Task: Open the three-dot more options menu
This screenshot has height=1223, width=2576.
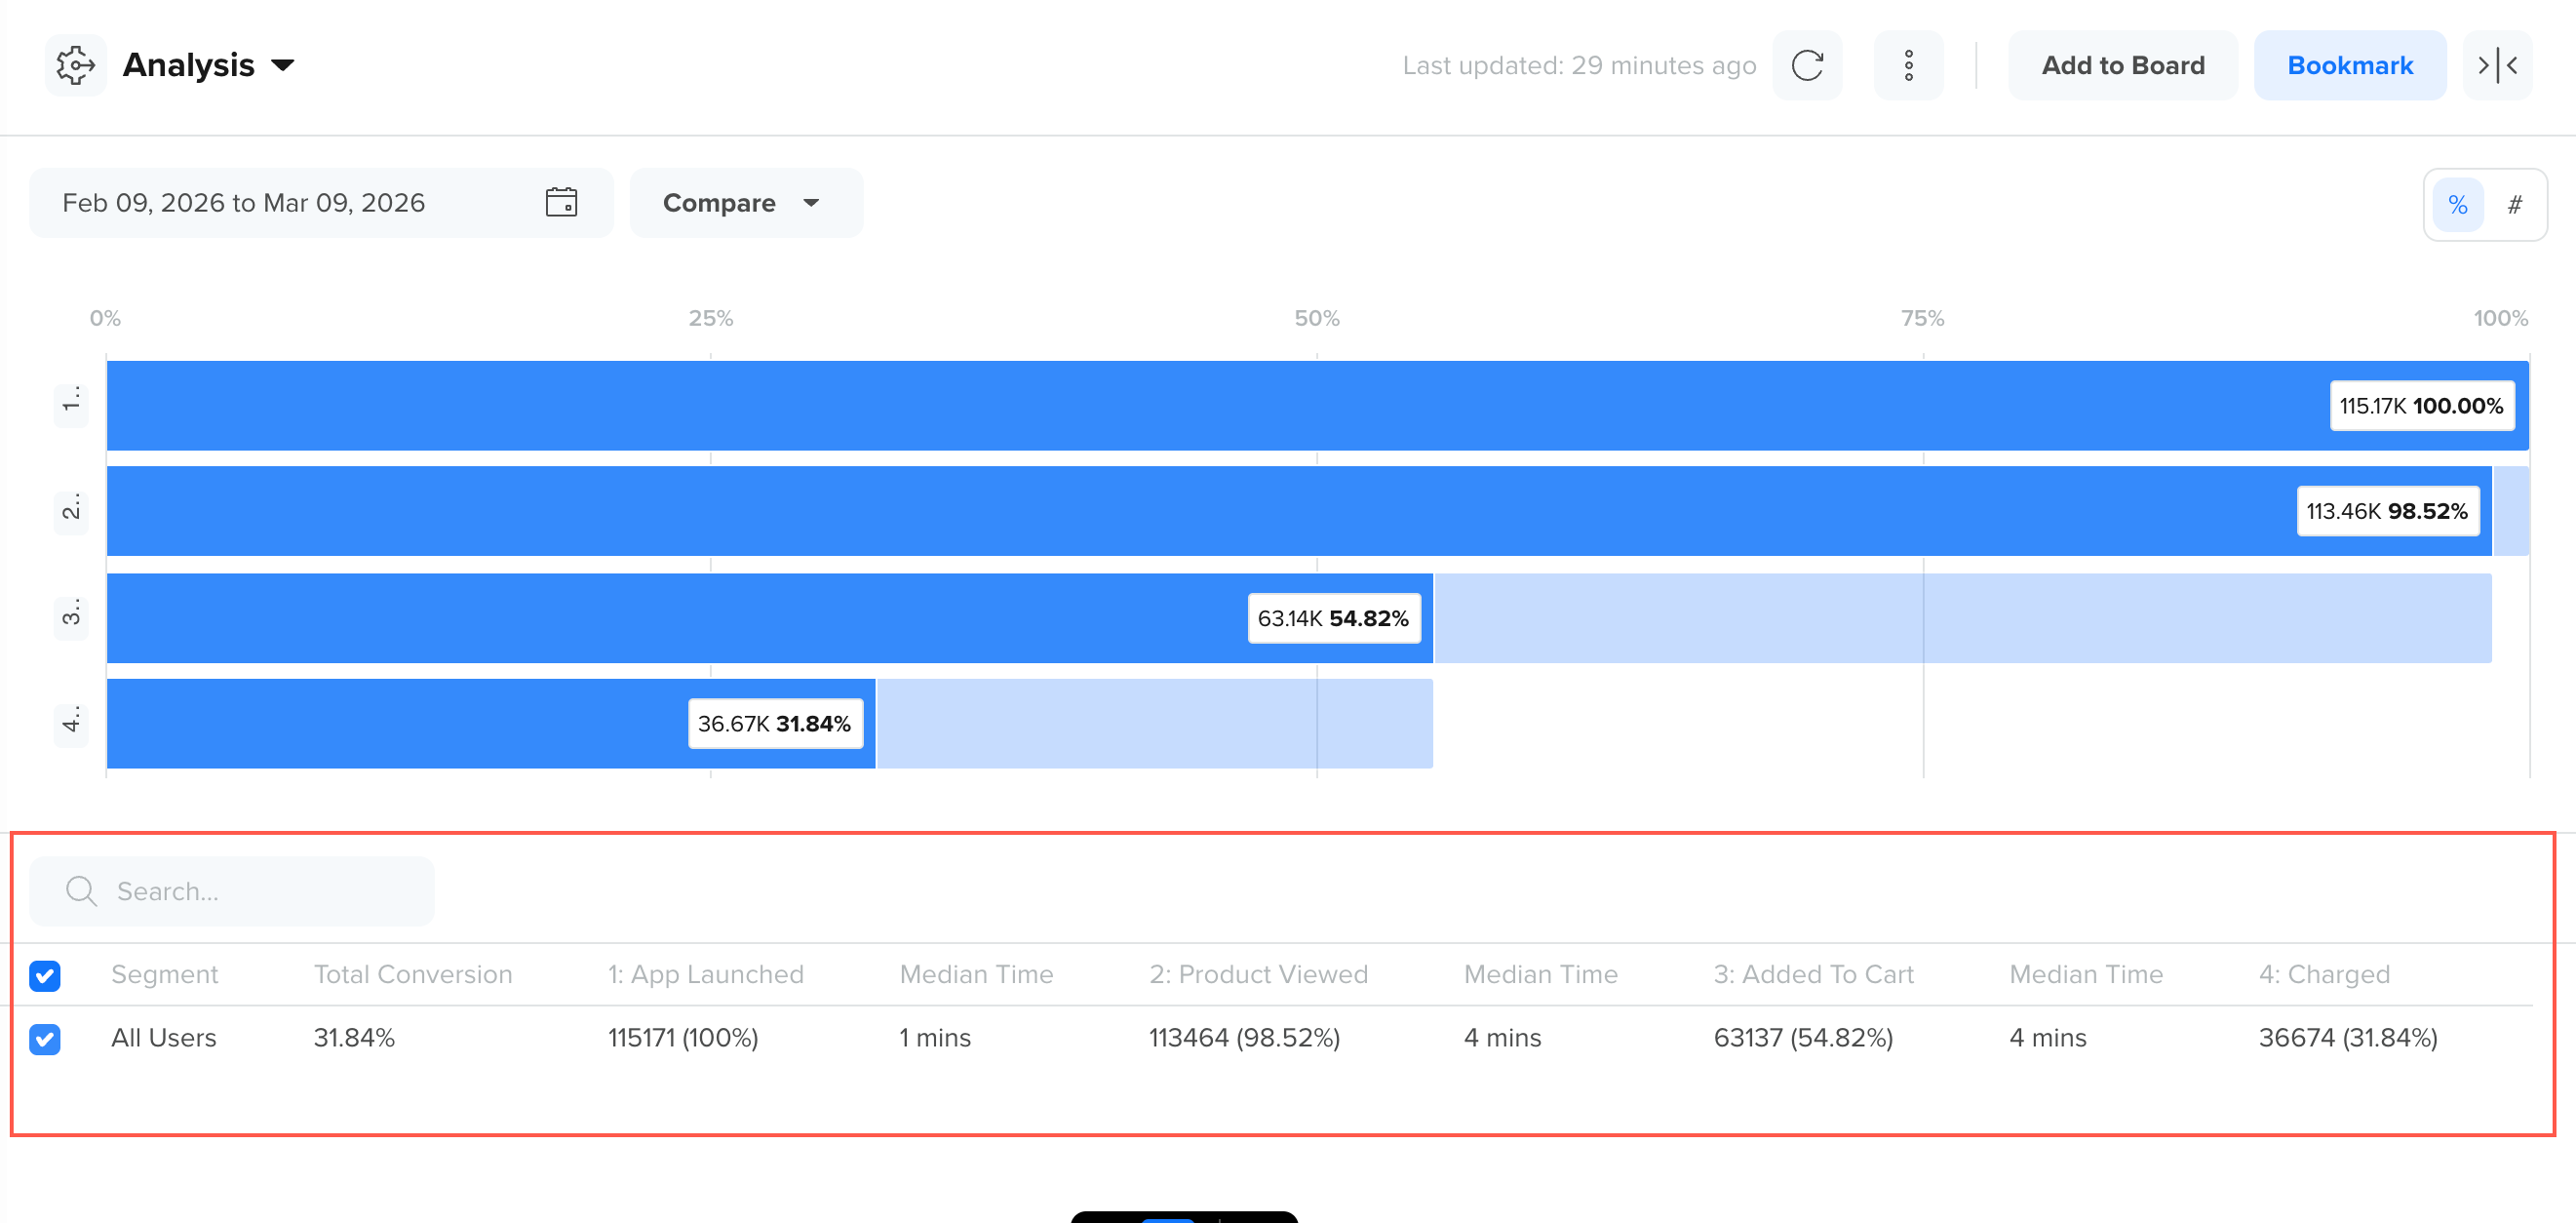Action: click(x=1908, y=65)
